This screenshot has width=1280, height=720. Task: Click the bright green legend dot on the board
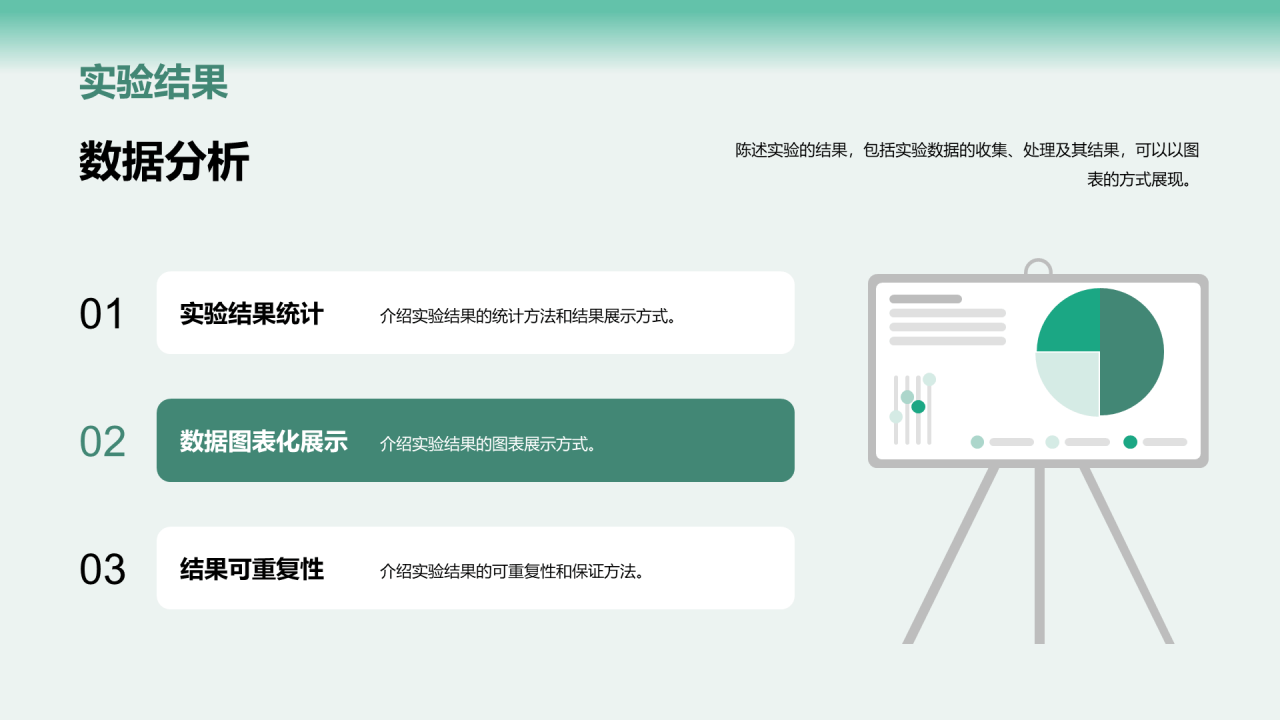click(1130, 442)
